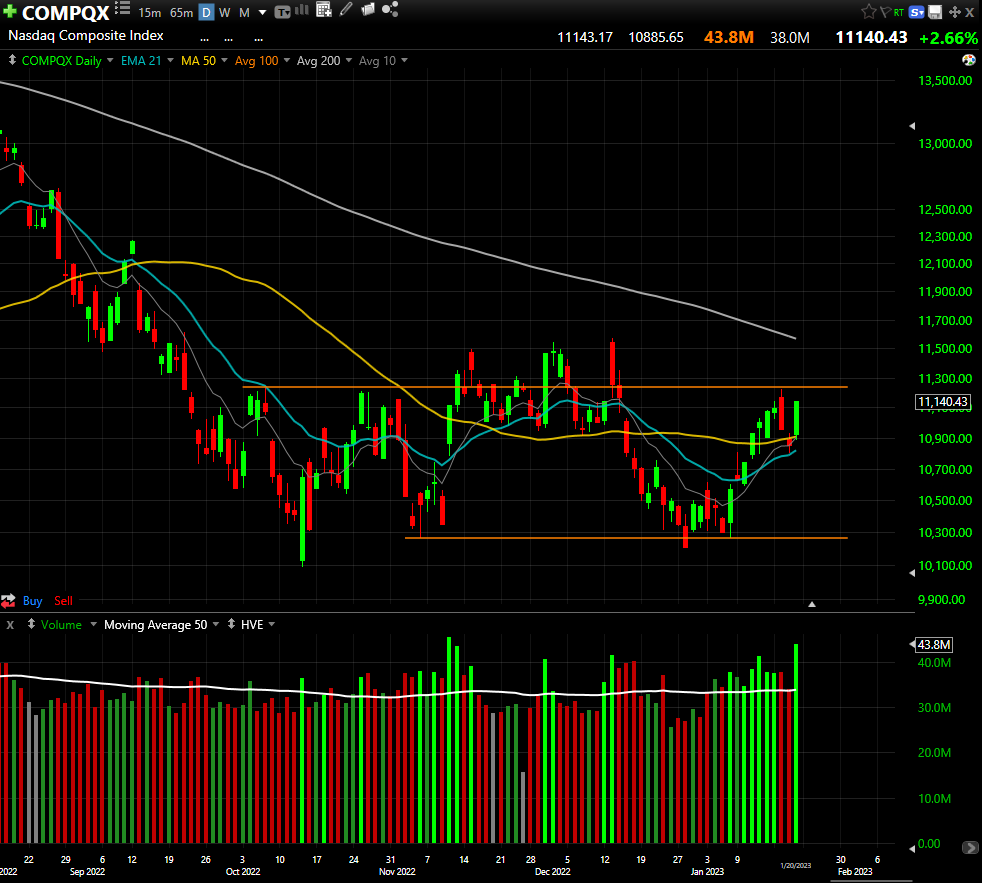Select the pencil drawing tool
The height and width of the screenshot is (883, 982).
point(346,9)
